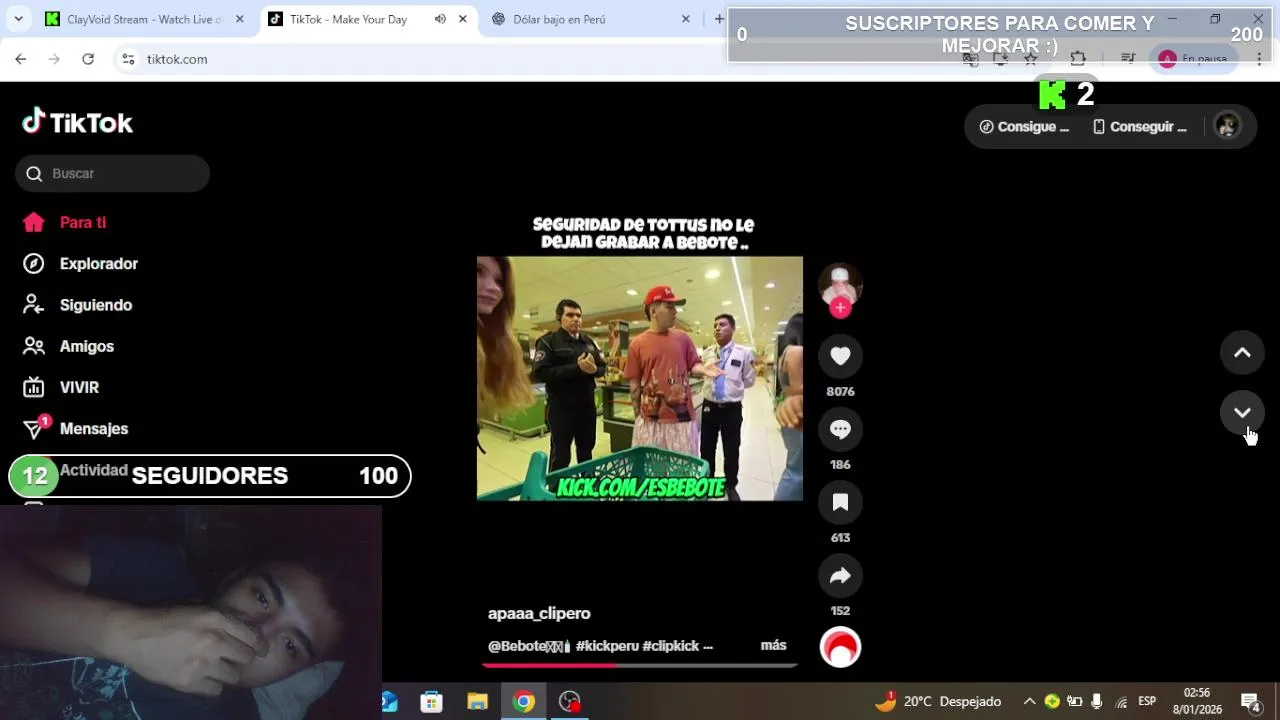1280x720 pixels.
Task: Open File Explorer from the taskbar
Action: pos(477,701)
